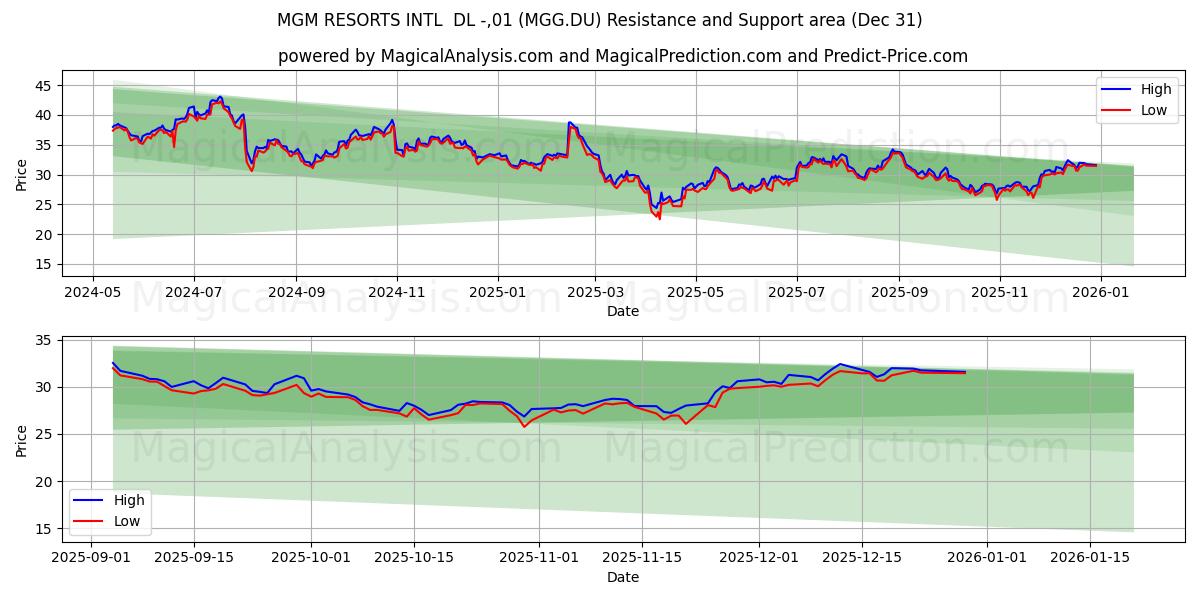Click the '2025-09-15' tick label
The image size is (1200, 600).
pyautogui.click(x=194, y=559)
